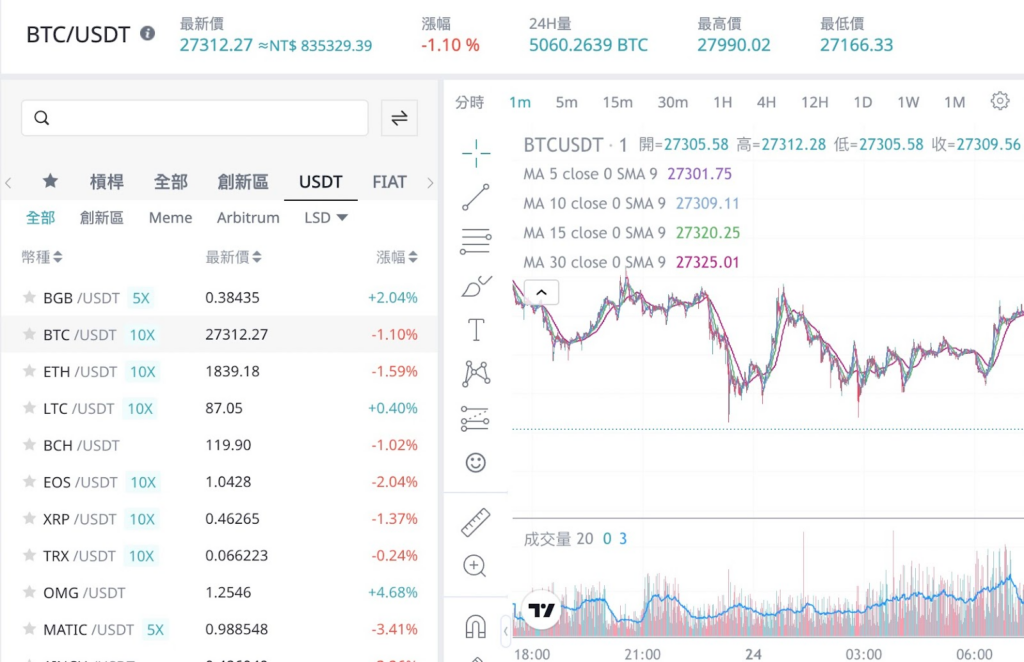Expand the LSD category dropdown
Image resolution: width=1024 pixels, height=662 pixels.
pos(326,218)
